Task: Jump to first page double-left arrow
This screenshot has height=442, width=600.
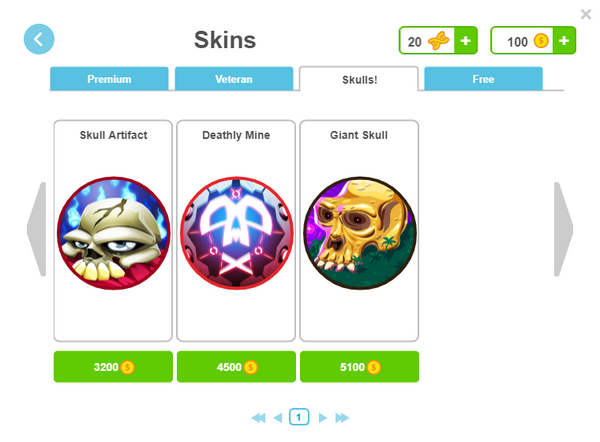Action: click(x=258, y=418)
